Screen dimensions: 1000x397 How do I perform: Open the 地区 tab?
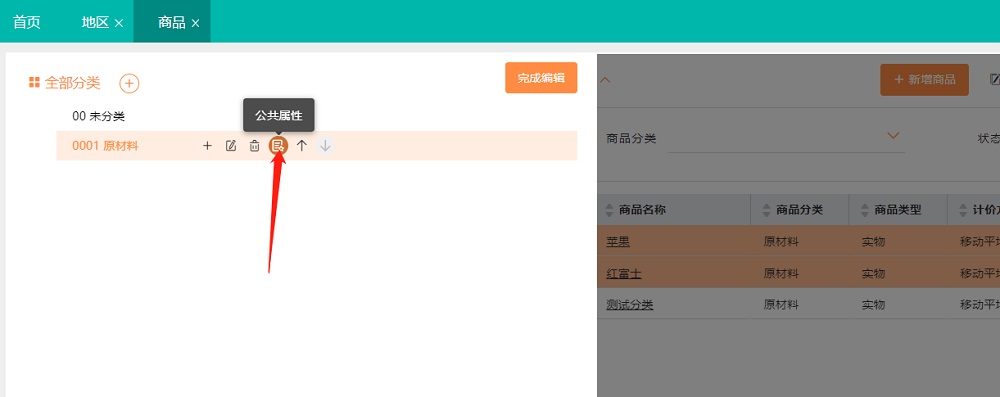point(96,22)
